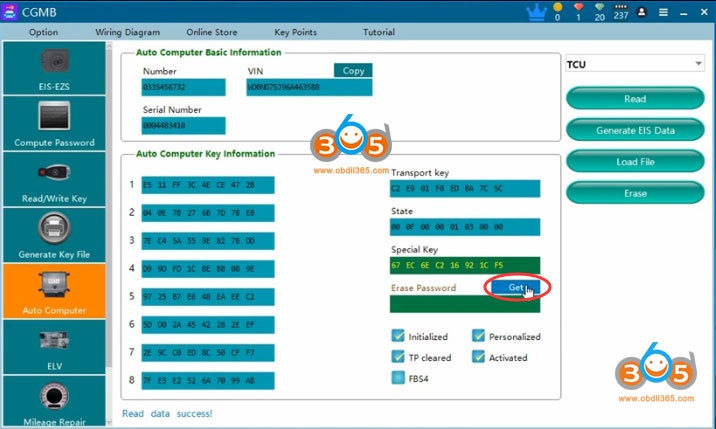Viewport: 716px width, 429px height.
Task: Select key 7 hex data field
Action: pyautogui.click(x=208, y=352)
